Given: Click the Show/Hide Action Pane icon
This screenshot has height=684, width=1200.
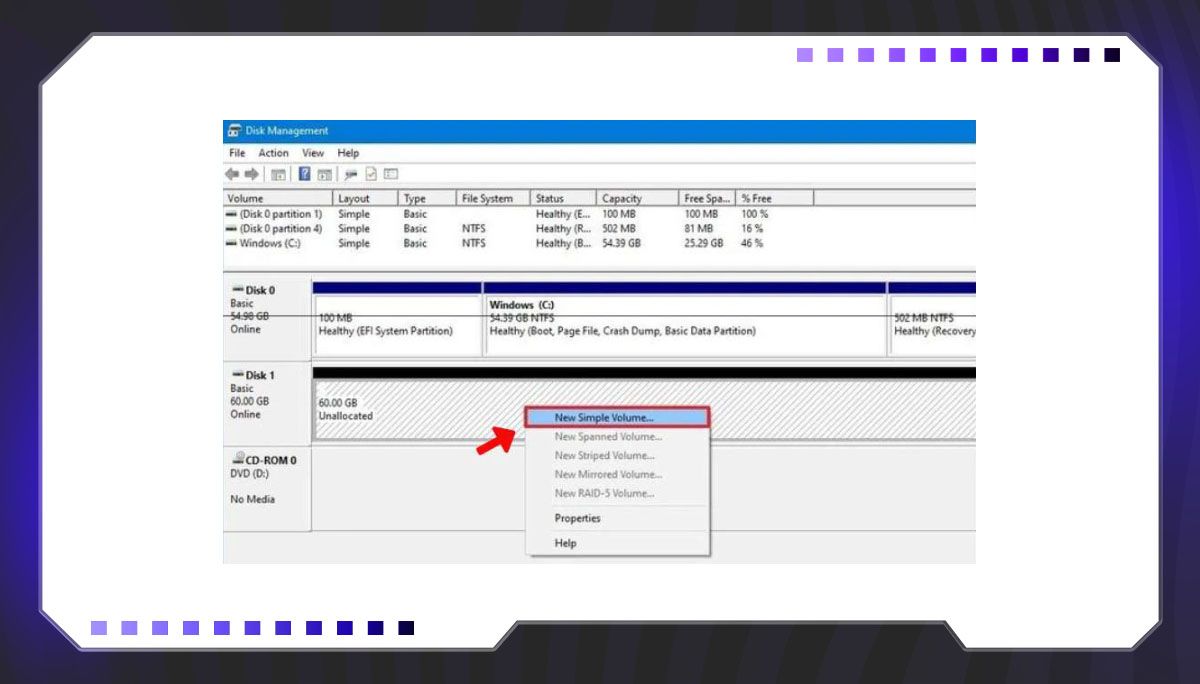Looking at the screenshot, I should (x=324, y=174).
